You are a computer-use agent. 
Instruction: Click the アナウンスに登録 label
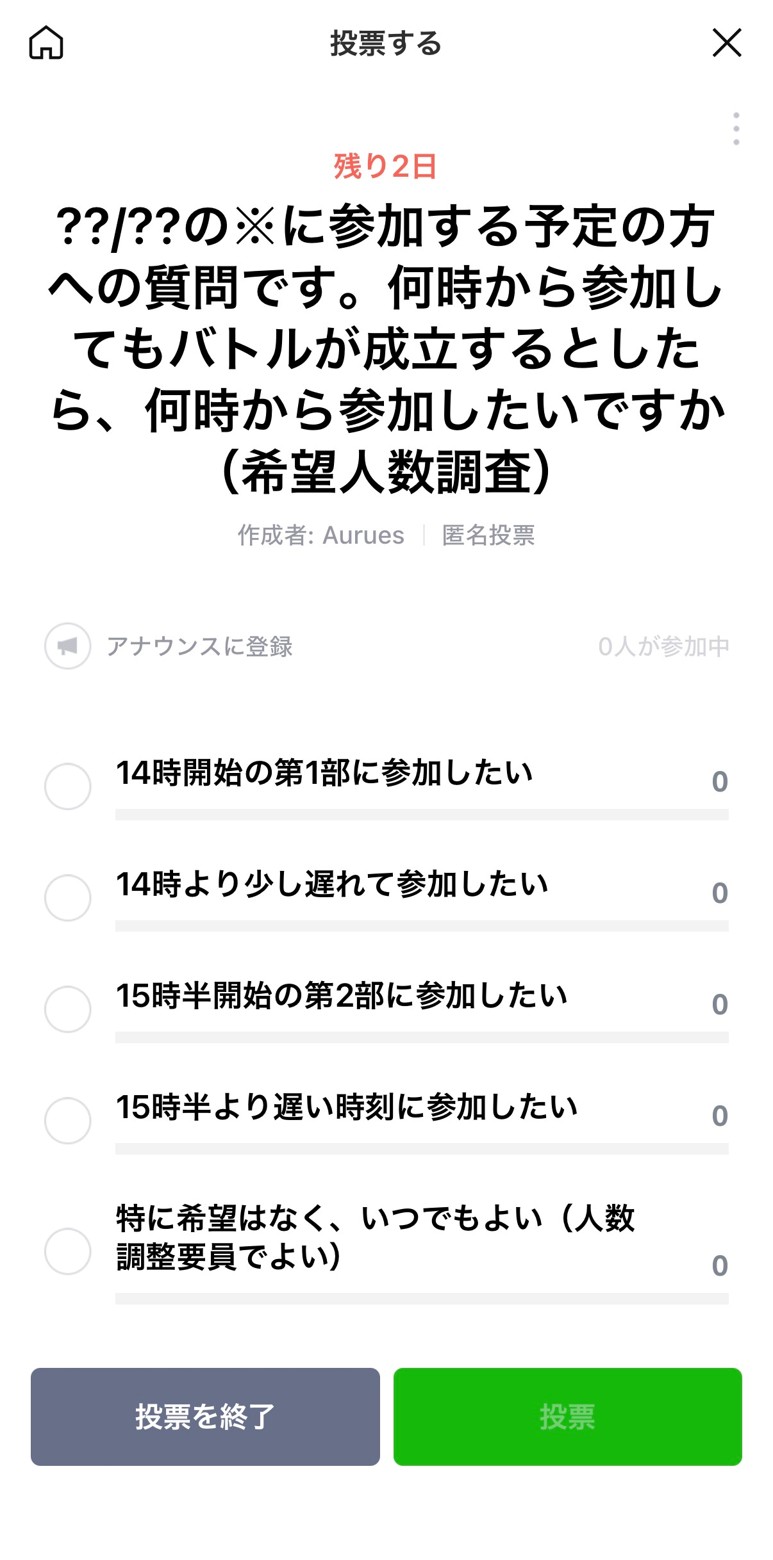(x=200, y=646)
